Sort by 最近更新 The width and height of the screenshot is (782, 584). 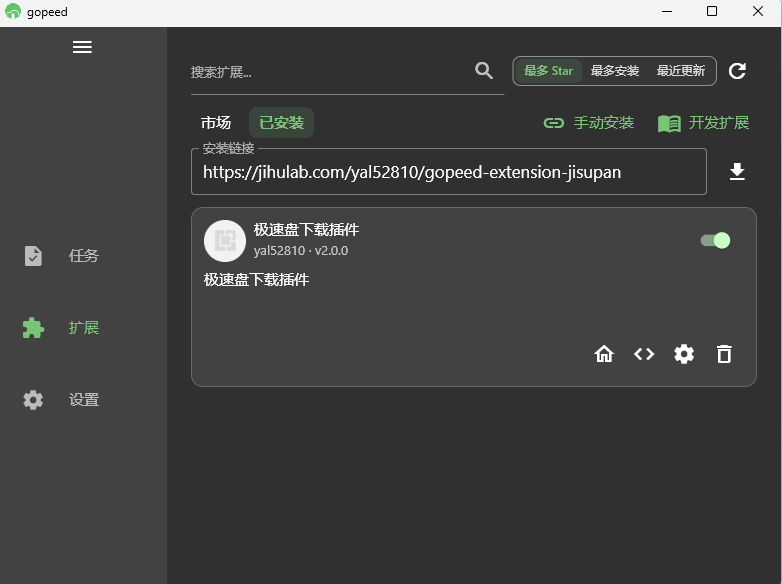click(x=681, y=71)
